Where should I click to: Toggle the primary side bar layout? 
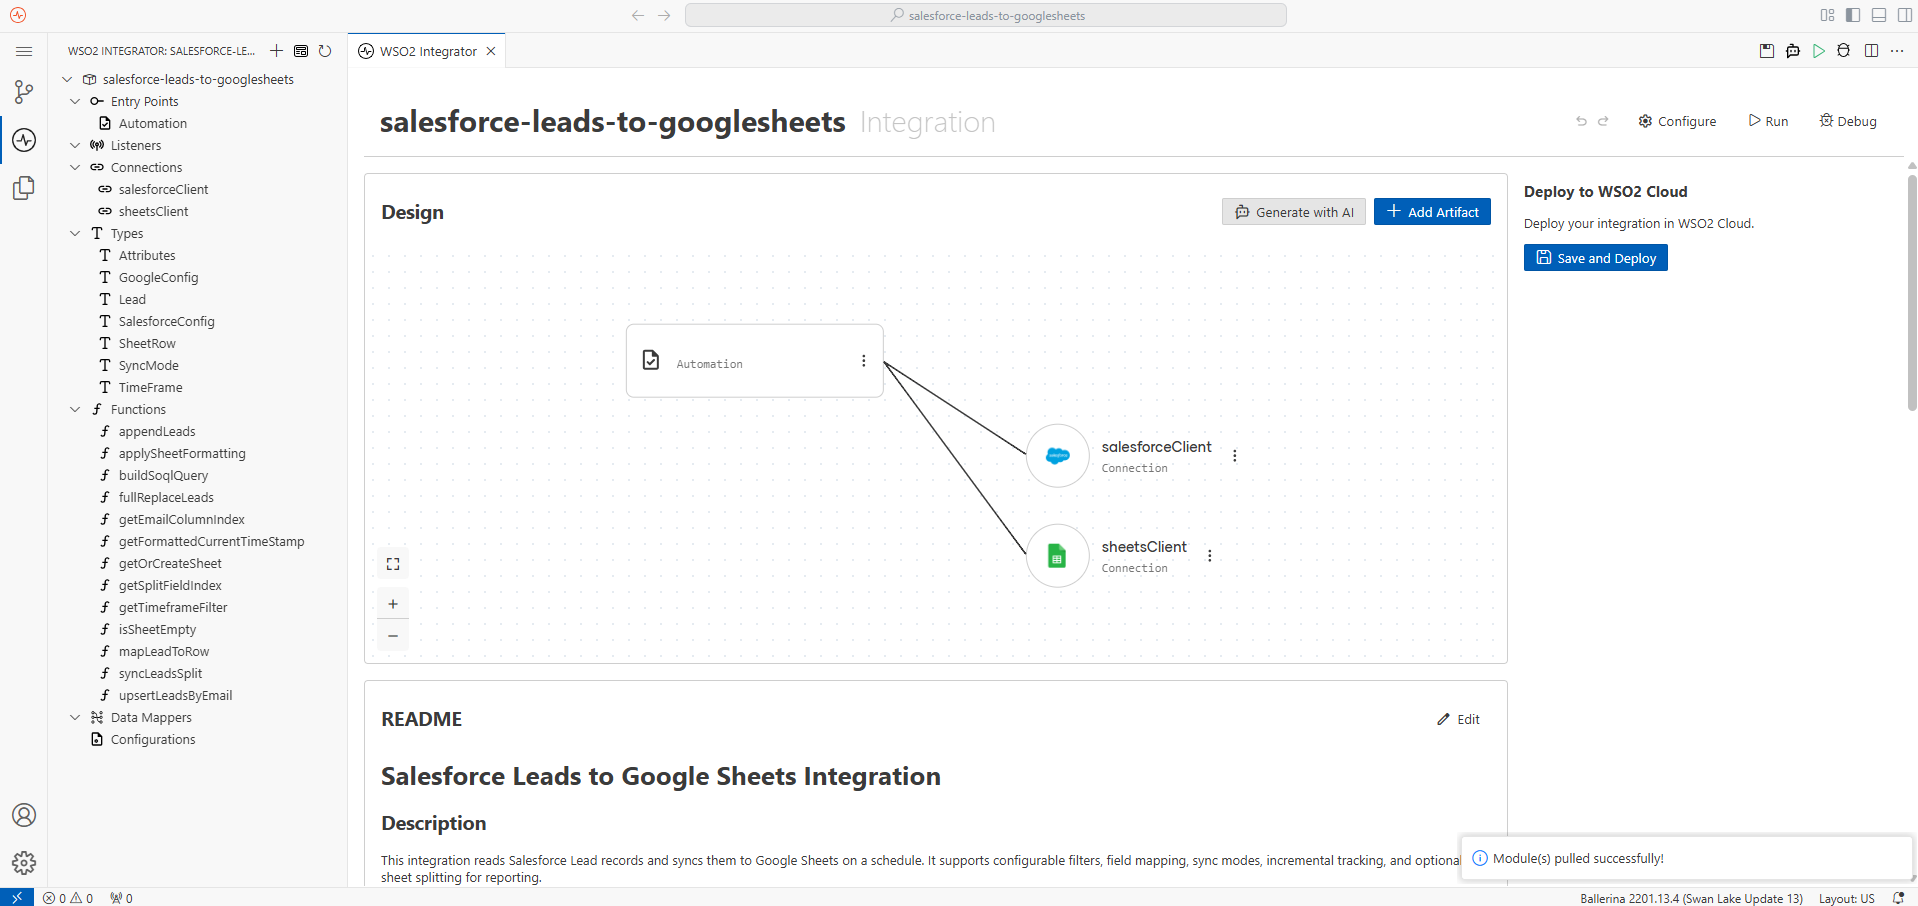pos(1853,15)
